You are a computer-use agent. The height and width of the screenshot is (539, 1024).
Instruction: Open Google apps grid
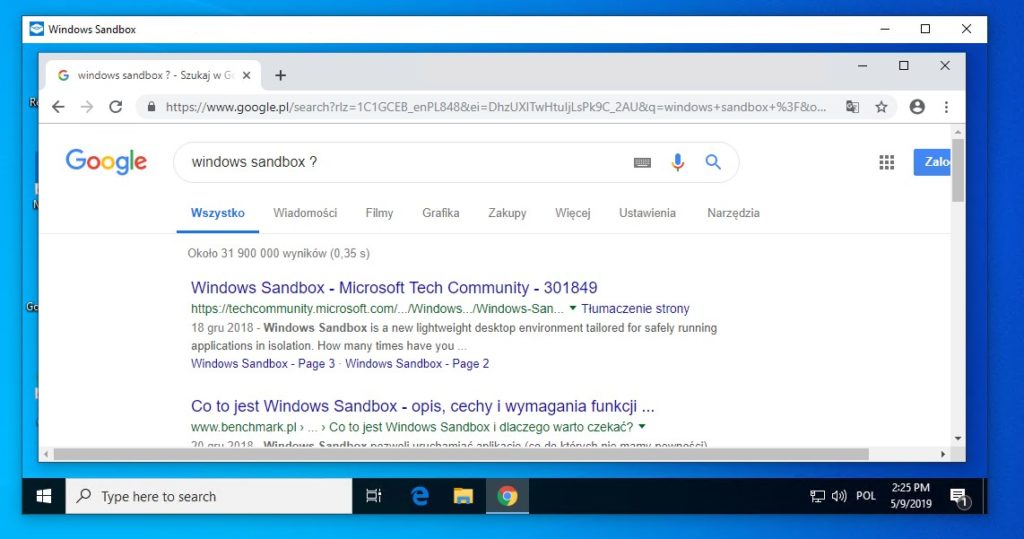pos(886,162)
